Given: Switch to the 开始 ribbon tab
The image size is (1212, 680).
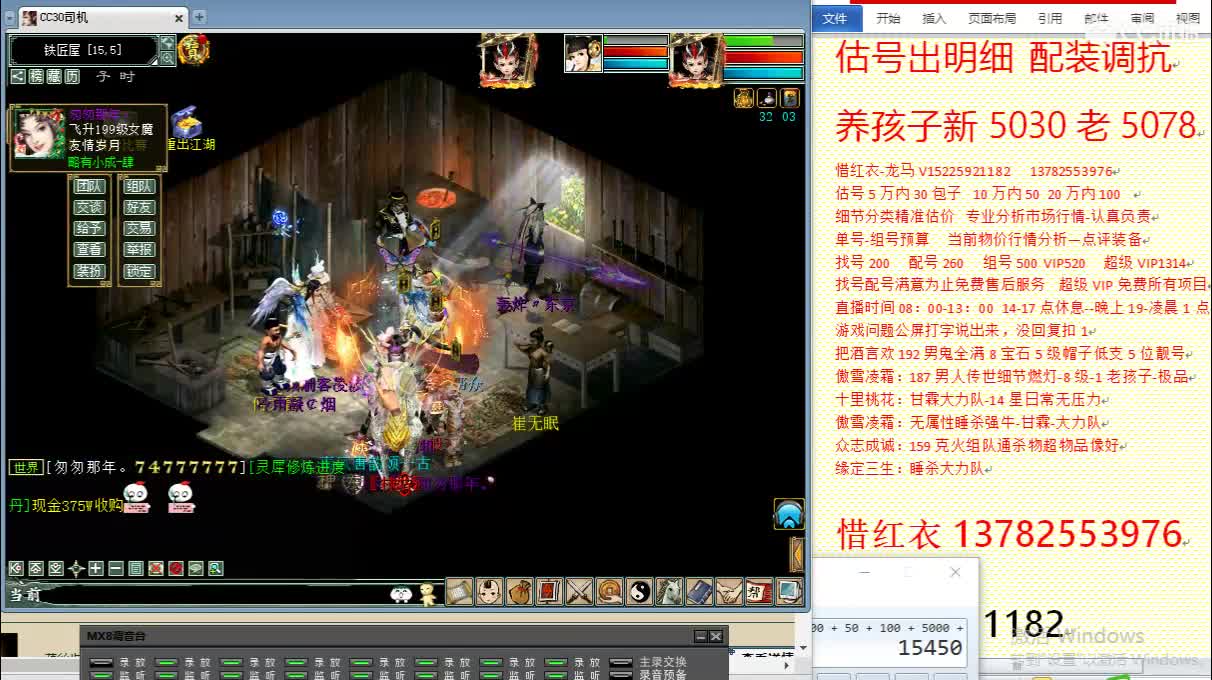Looking at the screenshot, I should pos(888,18).
